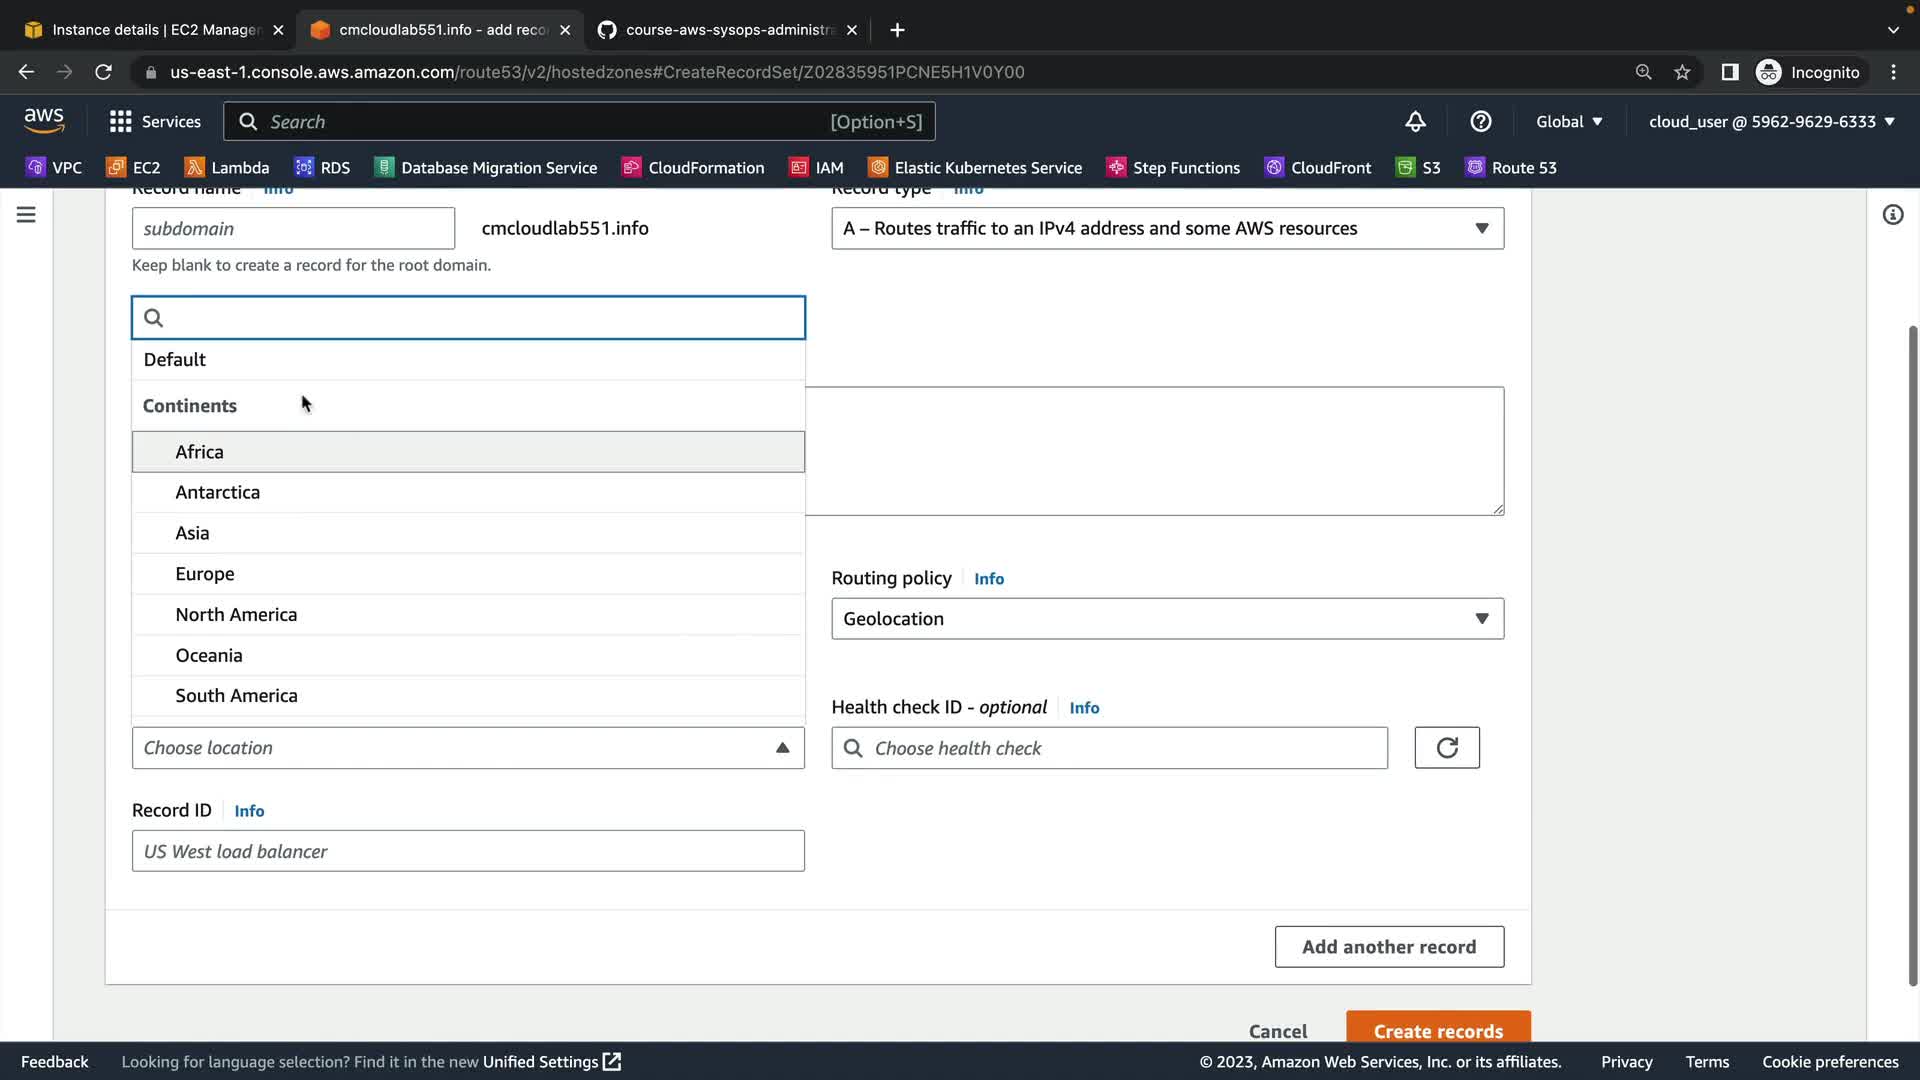Click the refresh health checks button
This screenshot has width=1920, height=1080.
coord(1446,748)
